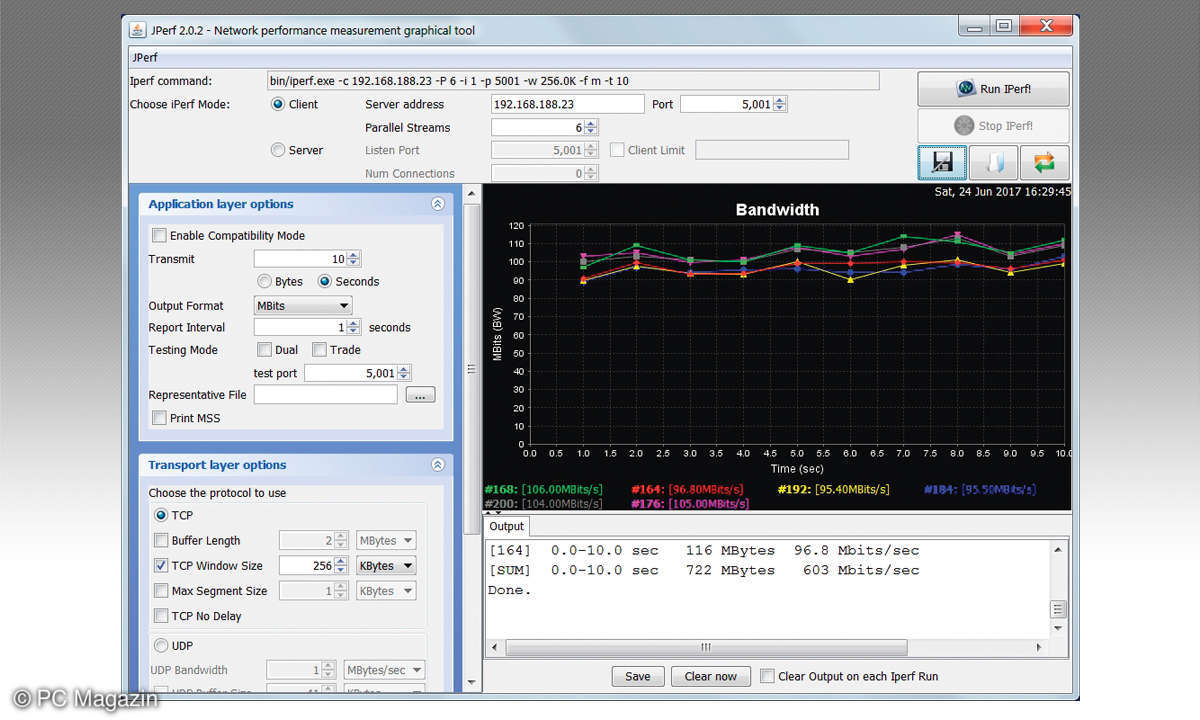
Task: Open the TCP Window Size KBytes dropdown
Action: coord(386,566)
